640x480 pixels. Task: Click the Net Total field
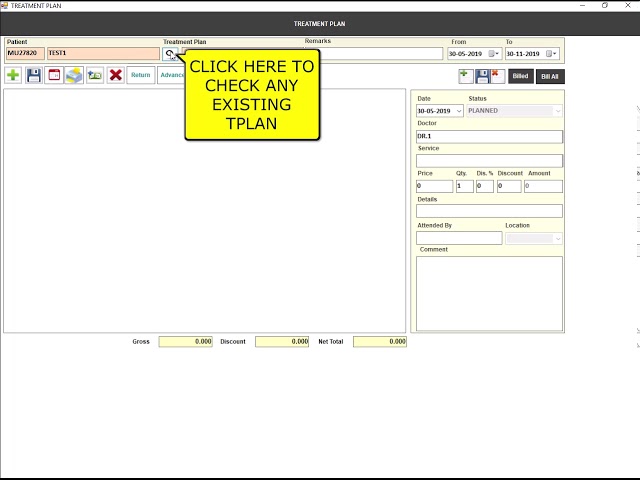pos(380,342)
